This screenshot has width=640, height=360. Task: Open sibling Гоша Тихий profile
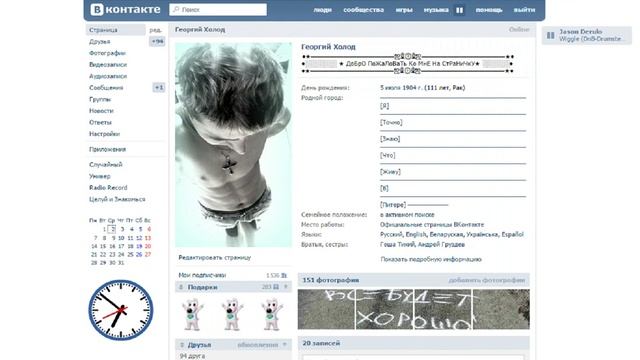(x=397, y=244)
